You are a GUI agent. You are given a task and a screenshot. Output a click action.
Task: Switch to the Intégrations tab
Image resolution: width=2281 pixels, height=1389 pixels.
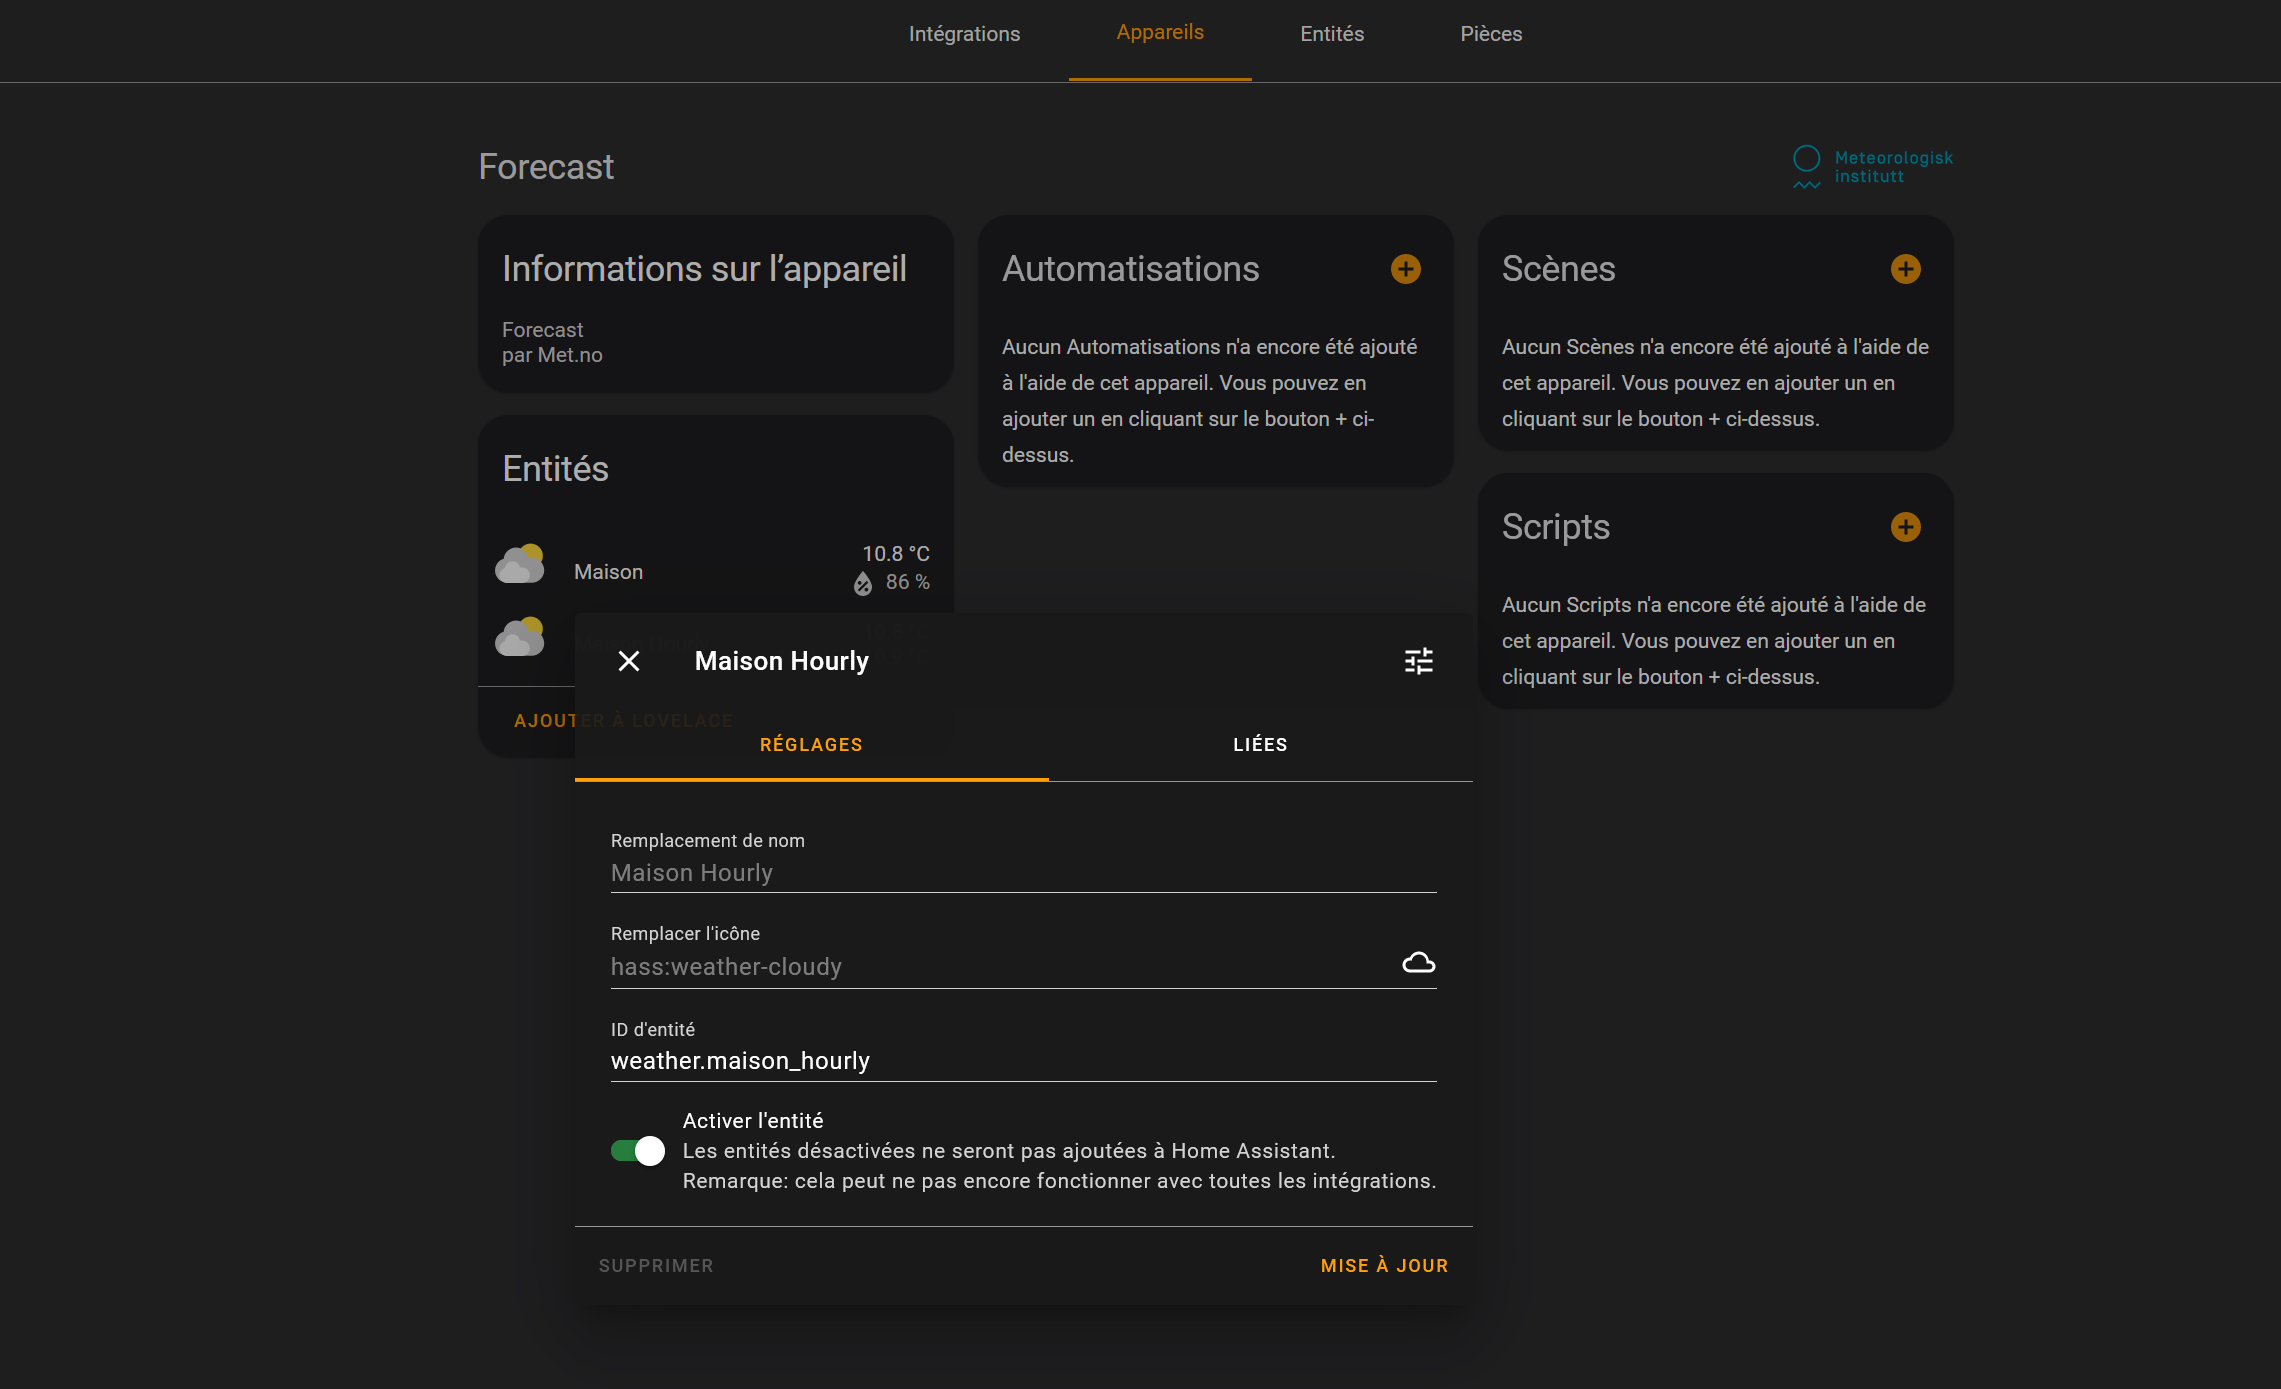coord(964,34)
